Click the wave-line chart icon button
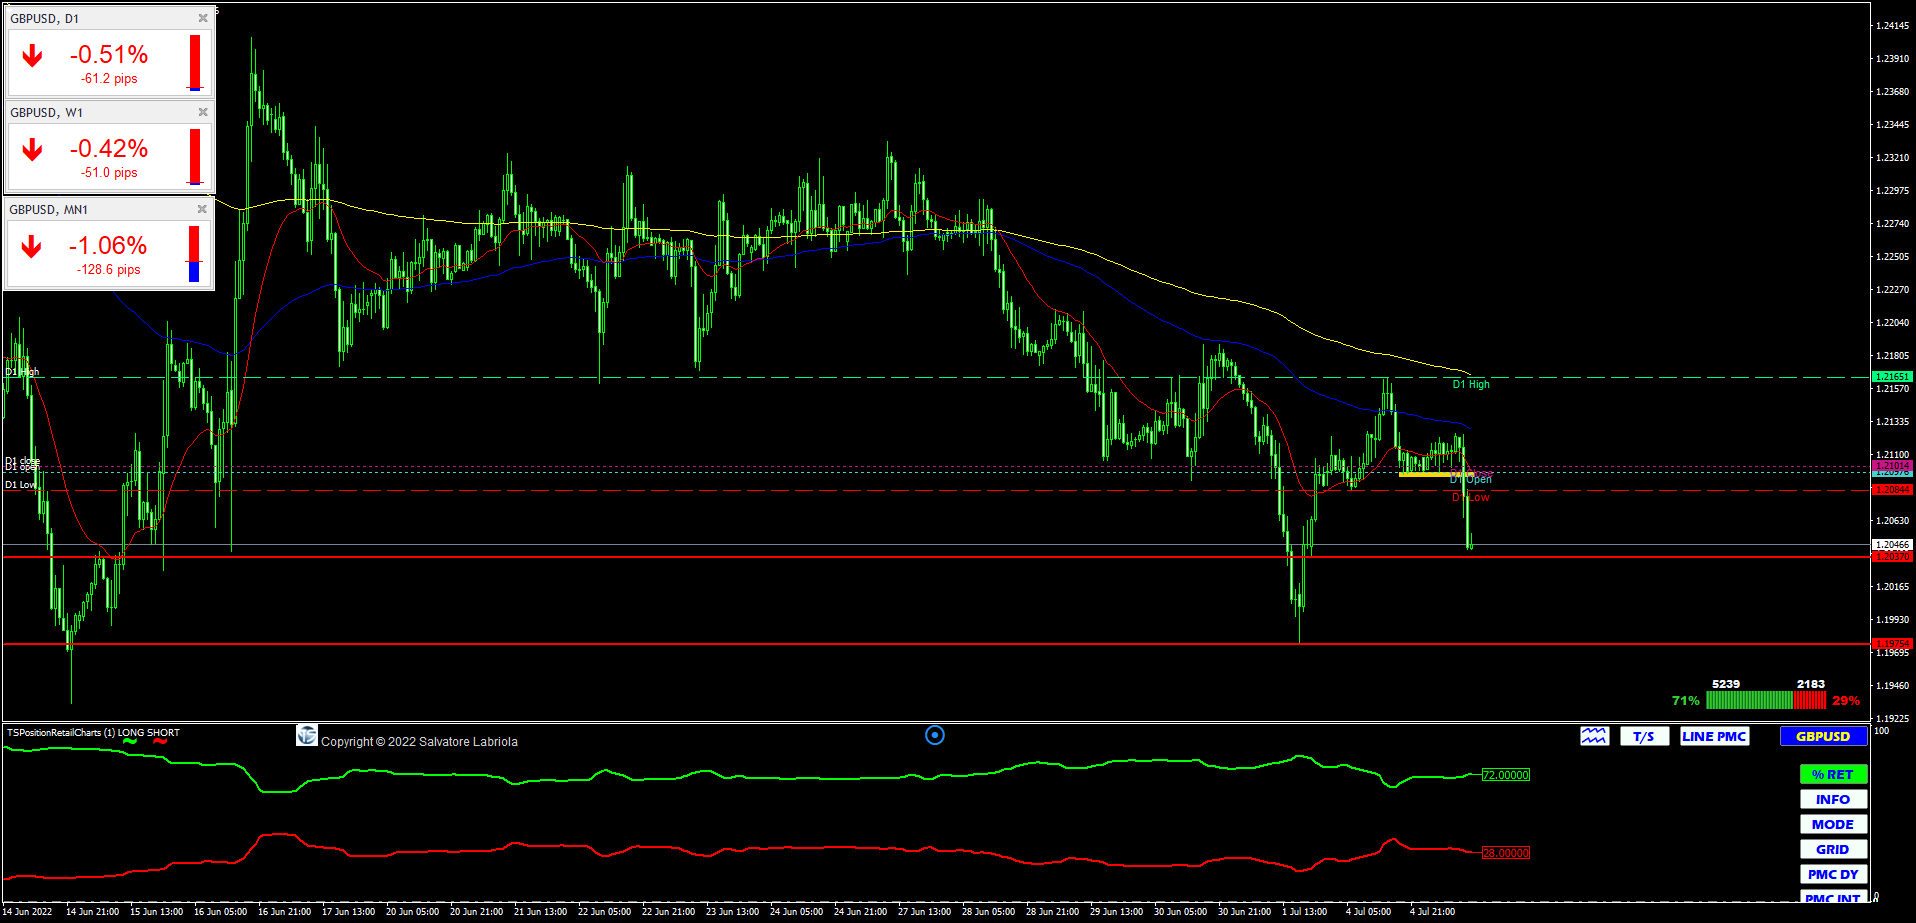This screenshot has width=1916, height=923. click(1594, 736)
